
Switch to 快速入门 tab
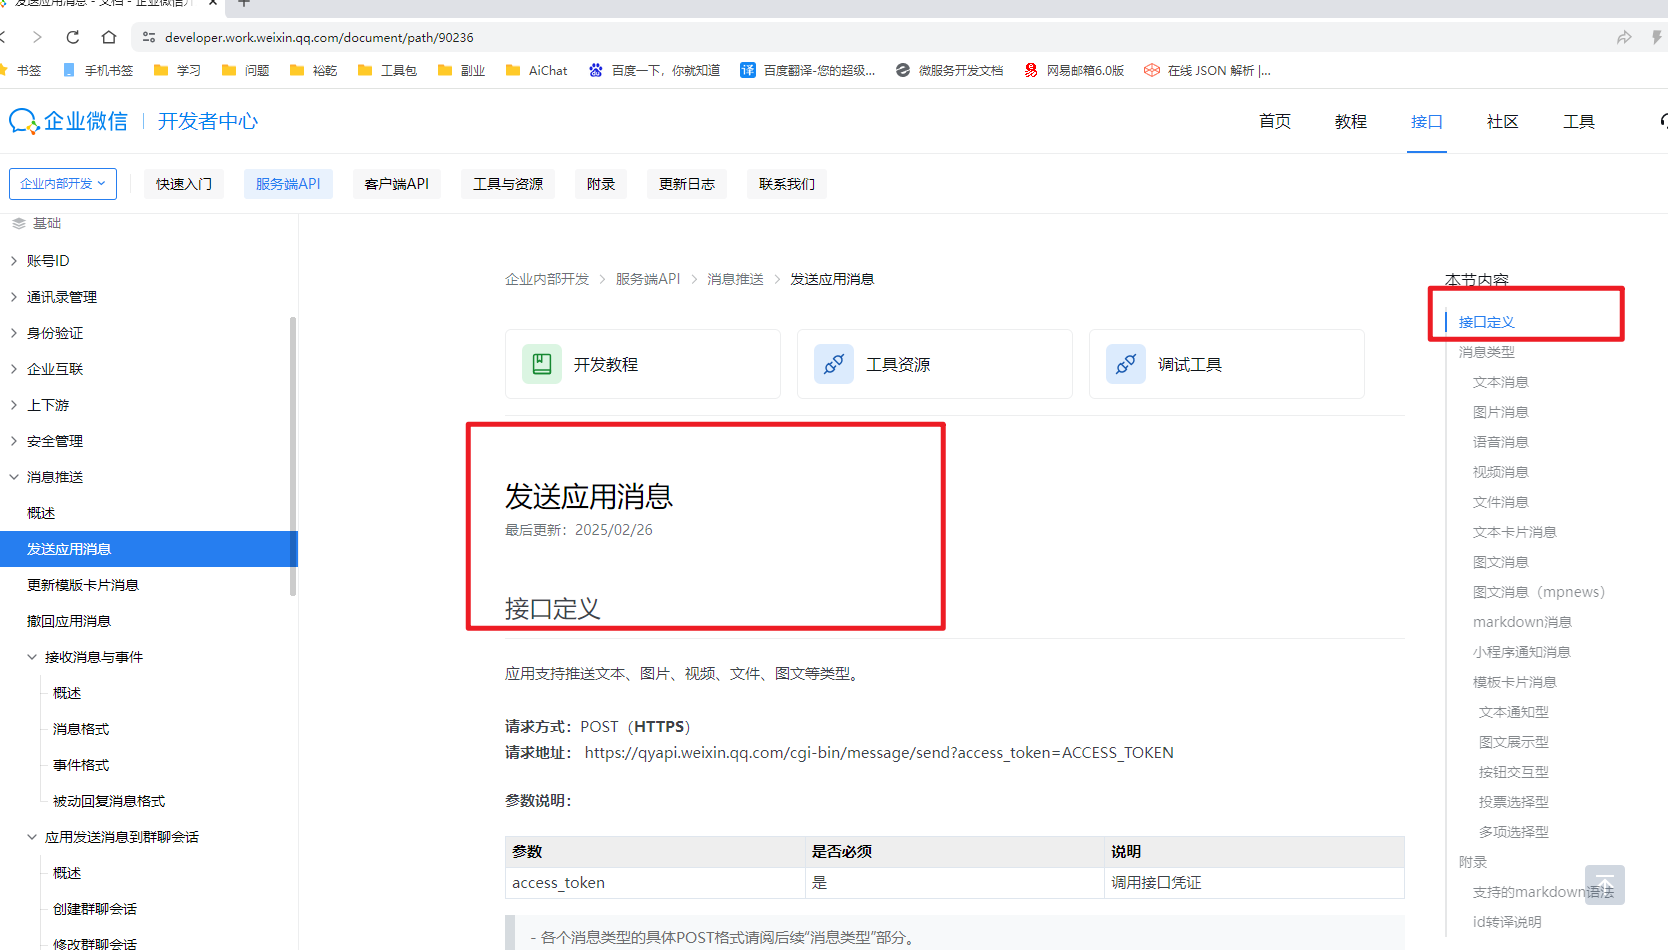pyautogui.click(x=184, y=184)
